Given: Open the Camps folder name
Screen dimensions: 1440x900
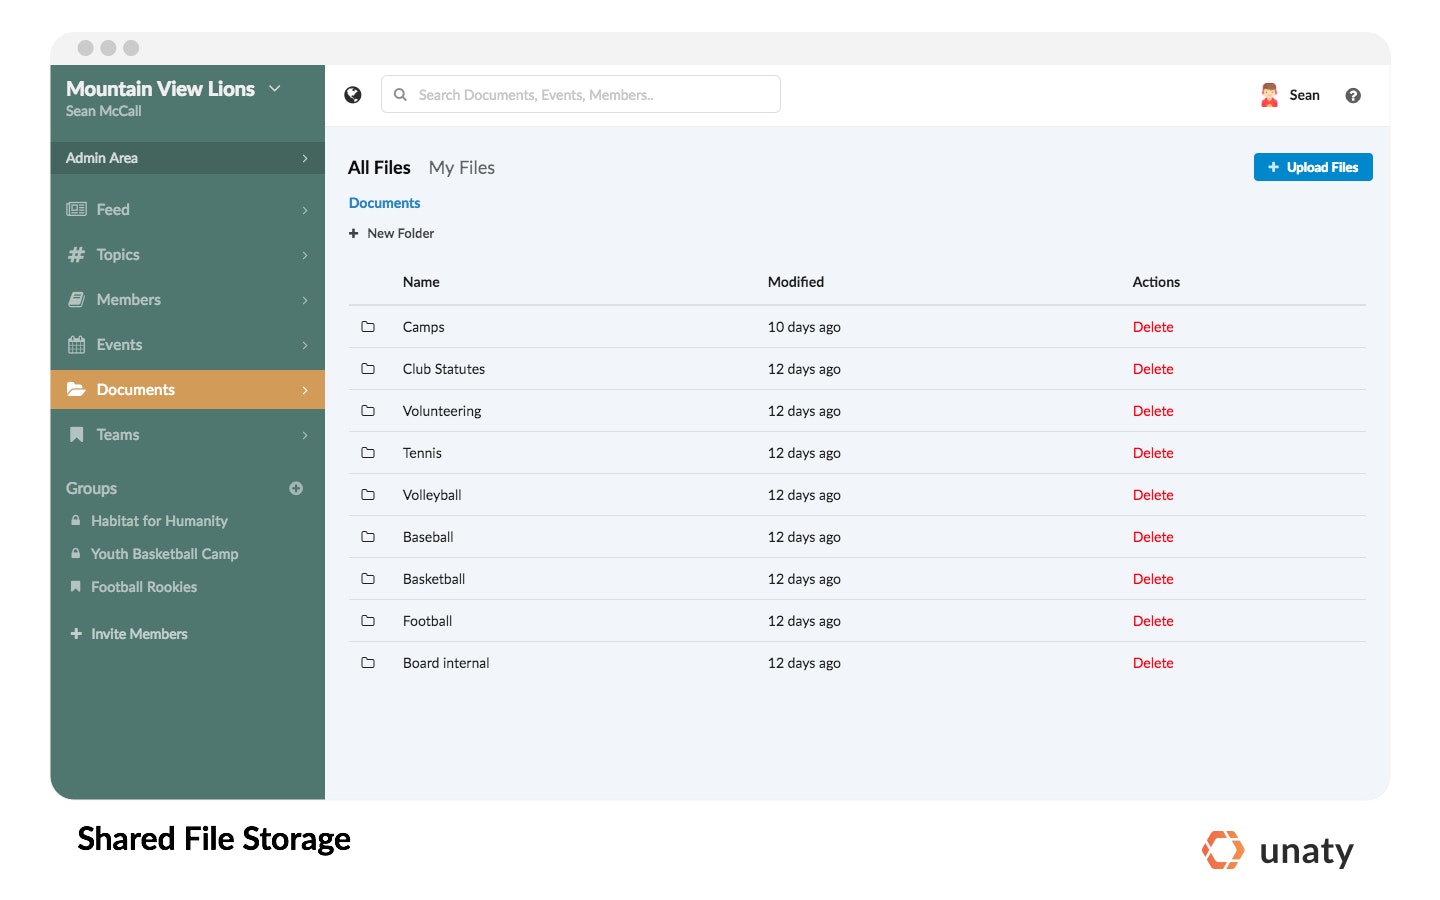Looking at the screenshot, I should [x=423, y=327].
